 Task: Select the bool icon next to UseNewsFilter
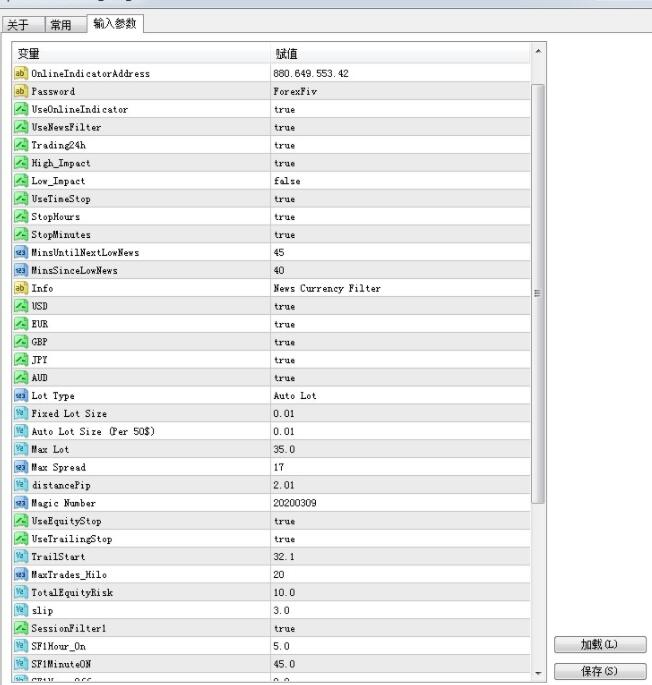point(21,127)
